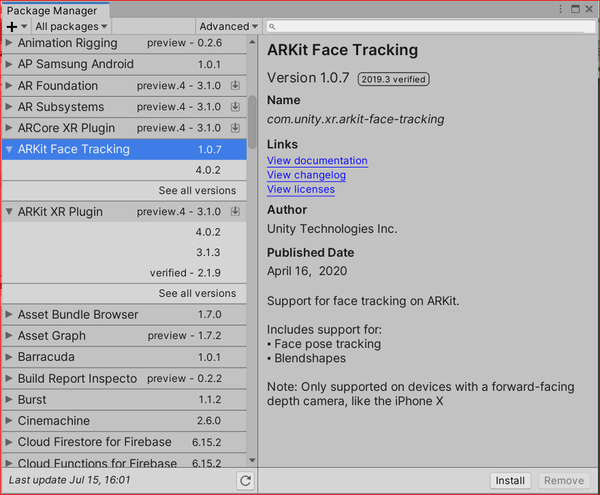This screenshot has width=600, height=495.
Task: Select the Asset Graph preview 1.7.2 row
Action: (124, 335)
